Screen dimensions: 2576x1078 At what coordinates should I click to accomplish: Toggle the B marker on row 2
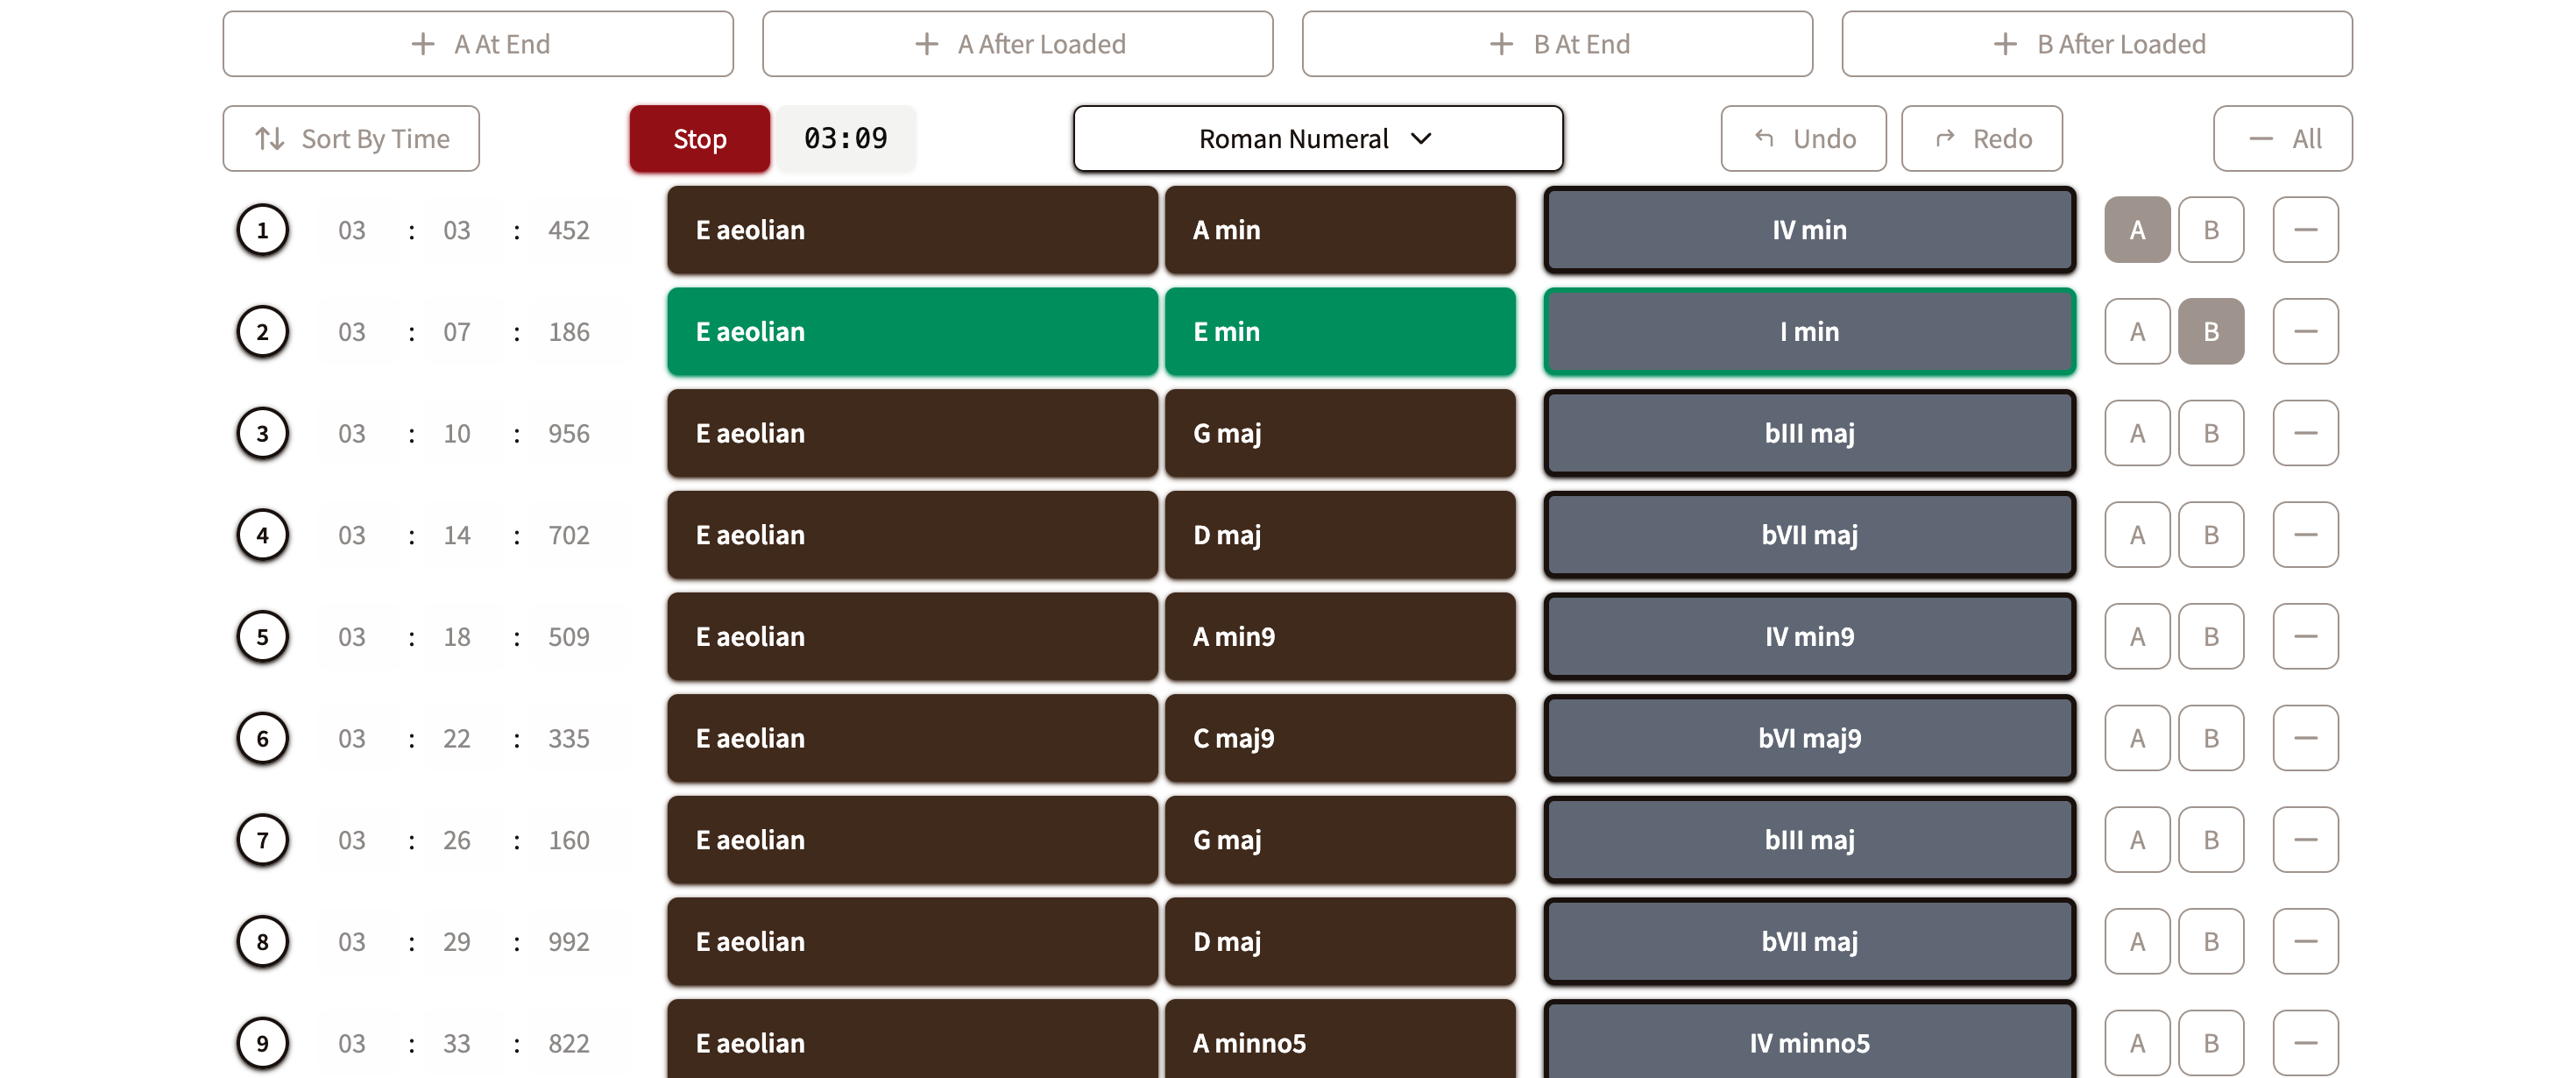pyautogui.click(x=2212, y=331)
